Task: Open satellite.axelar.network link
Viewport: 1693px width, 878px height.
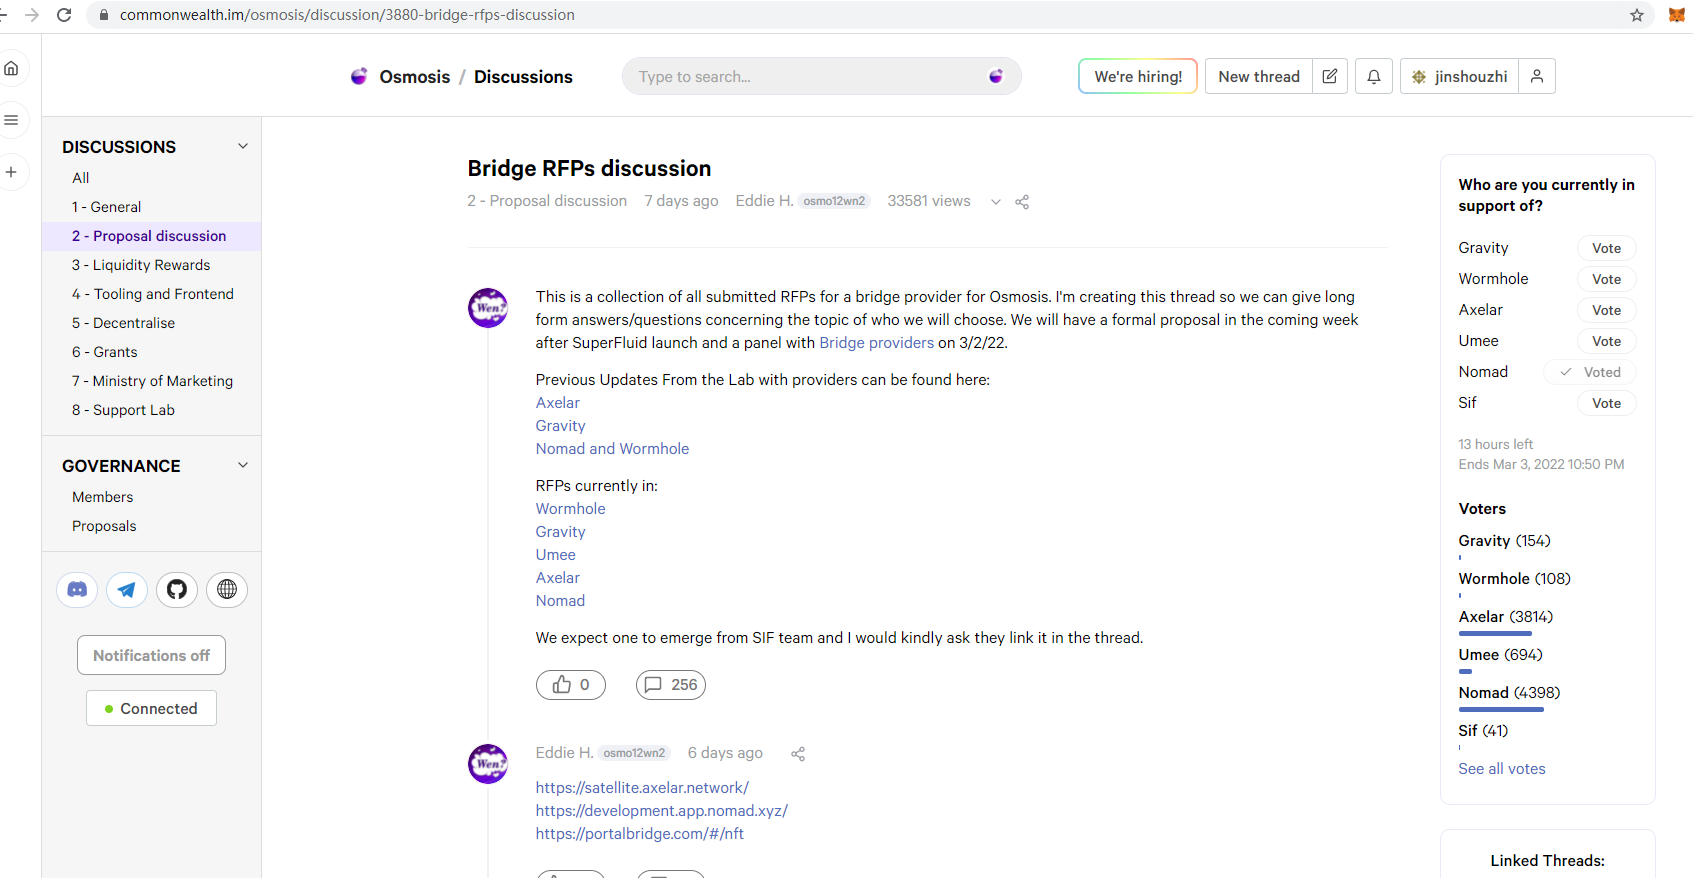Action: coord(642,788)
